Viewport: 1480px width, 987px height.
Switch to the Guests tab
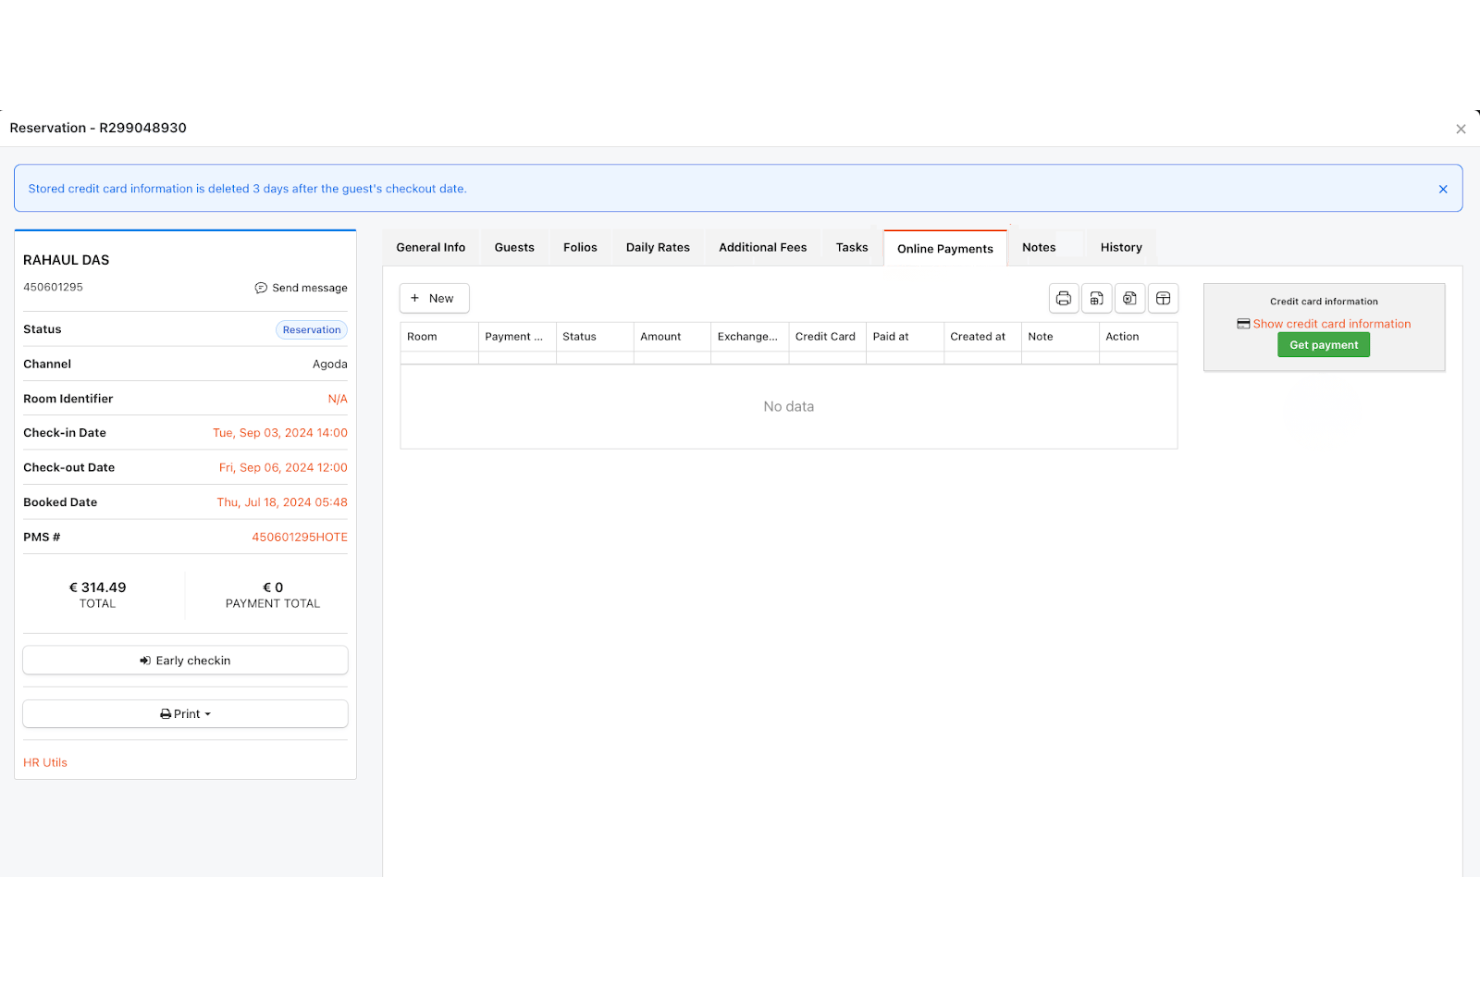[x=514, y=248]
